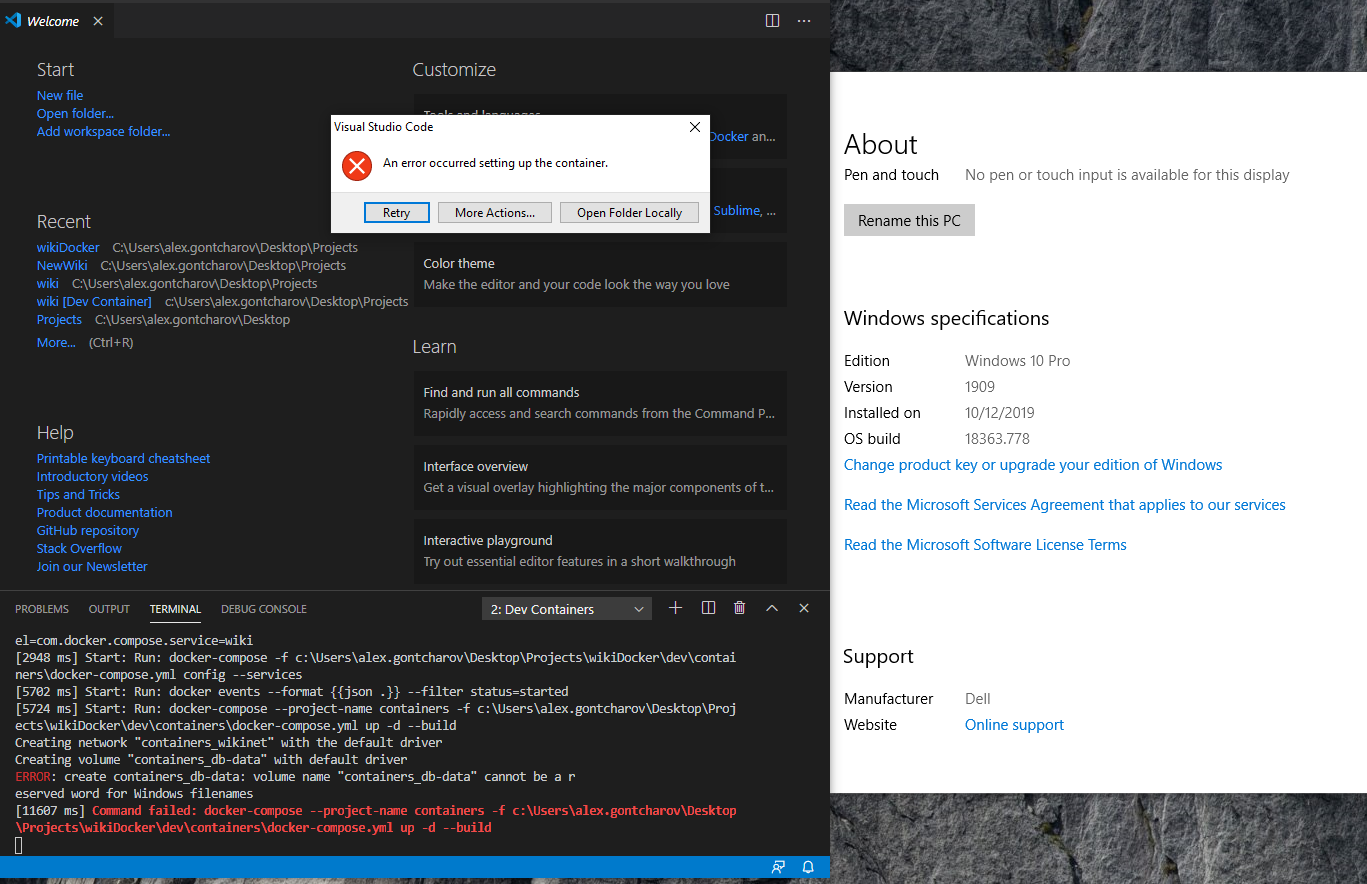
Task: Click Open Folder Locally button
Action: (x=629, y=213)
